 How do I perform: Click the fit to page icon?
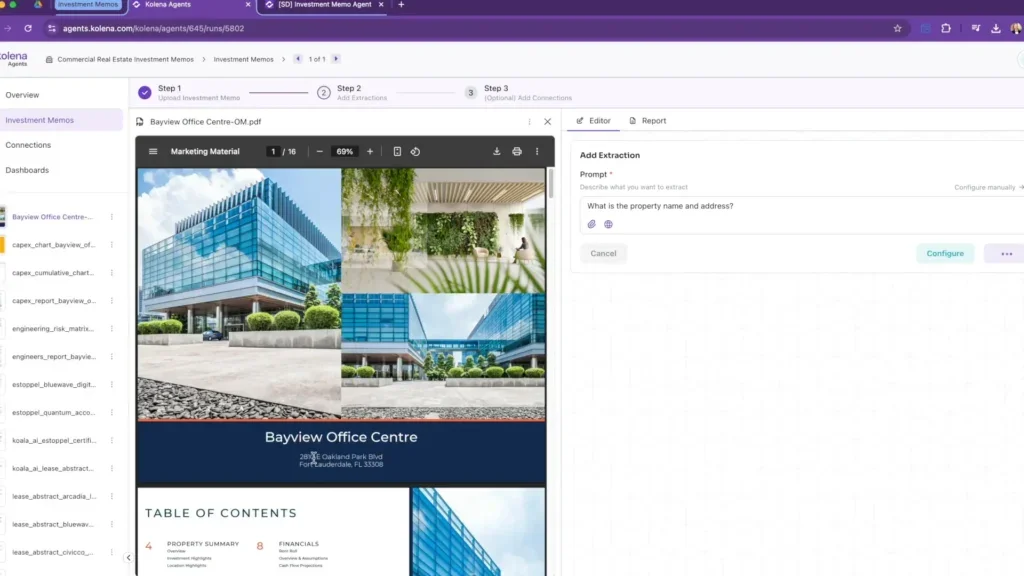[x=397, y=152]
